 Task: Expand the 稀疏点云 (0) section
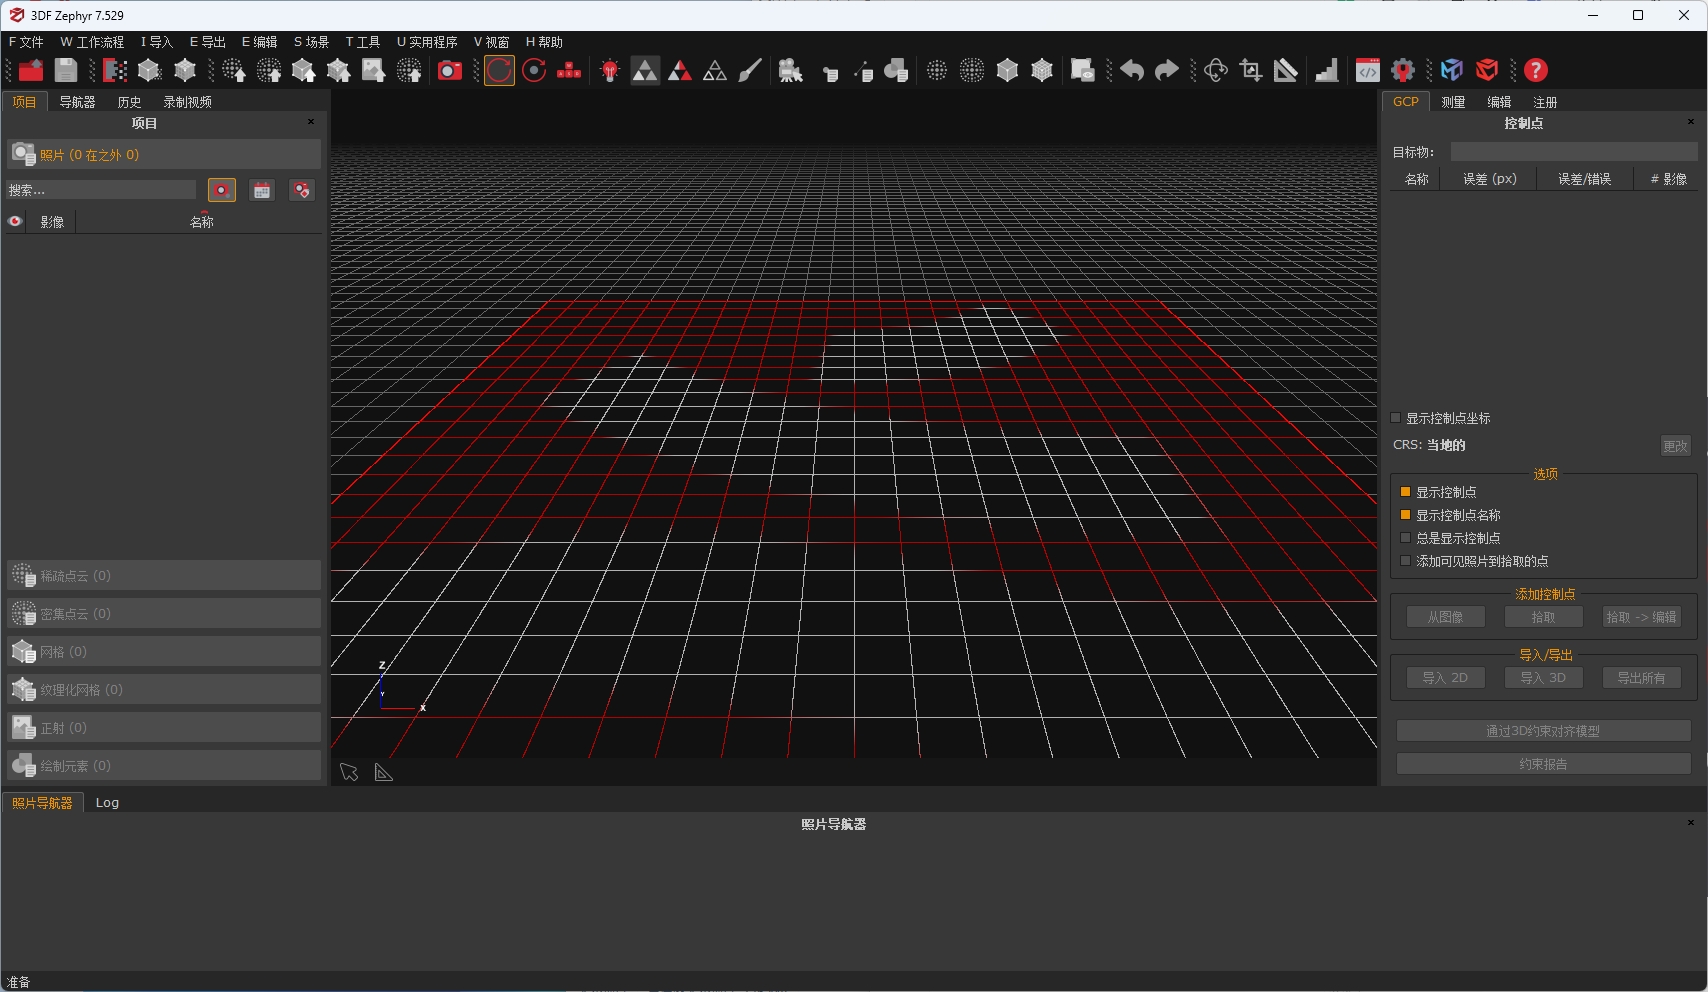coord(164,576)
